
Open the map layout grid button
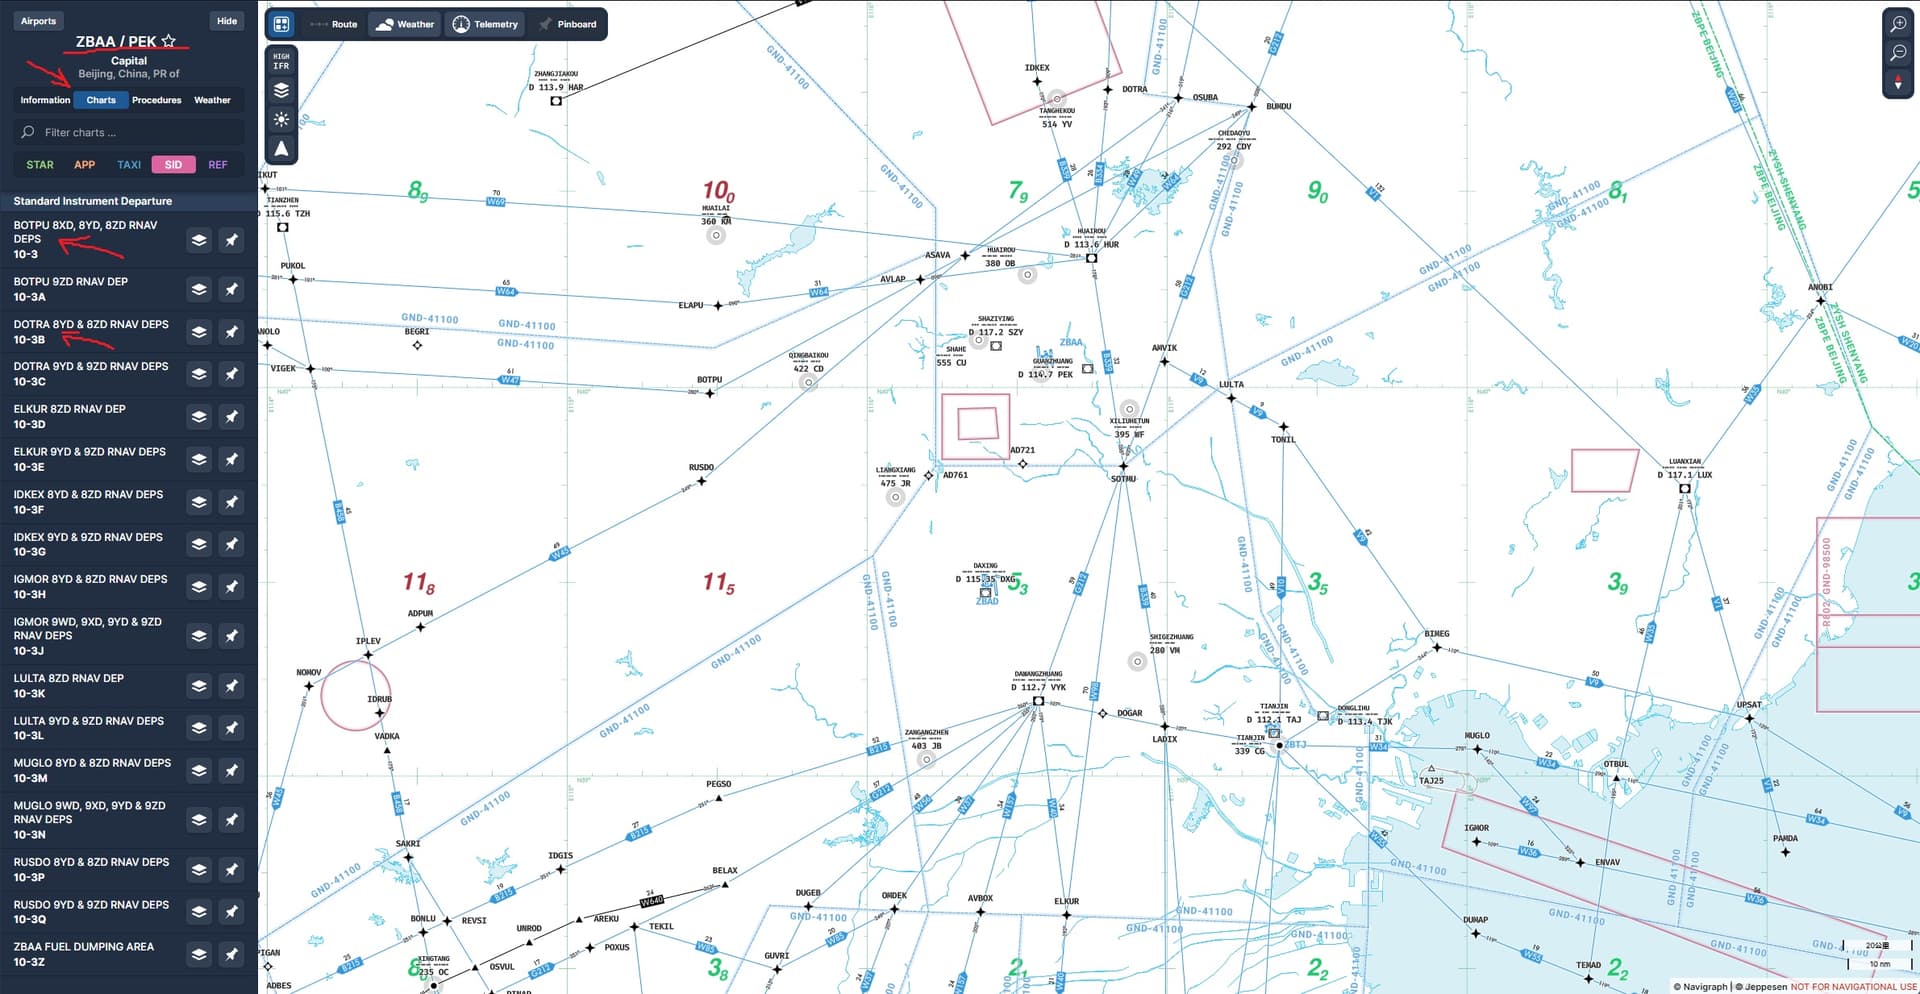(x=282, y=24)
